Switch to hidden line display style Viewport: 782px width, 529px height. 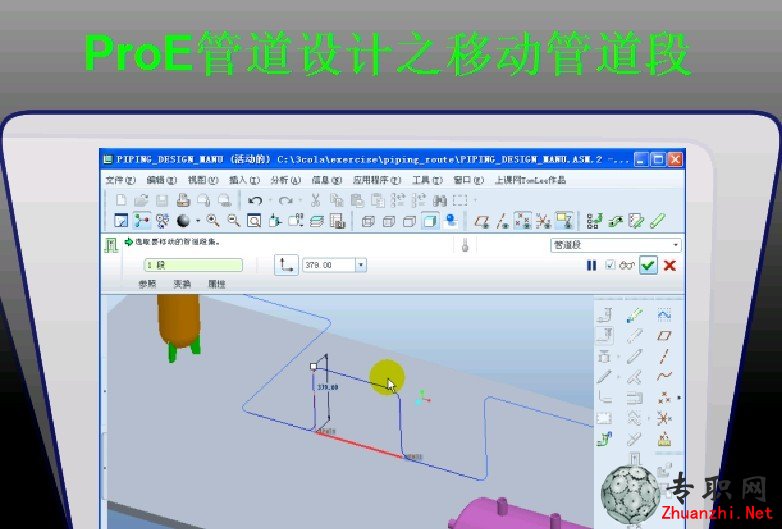coord(389,220)
